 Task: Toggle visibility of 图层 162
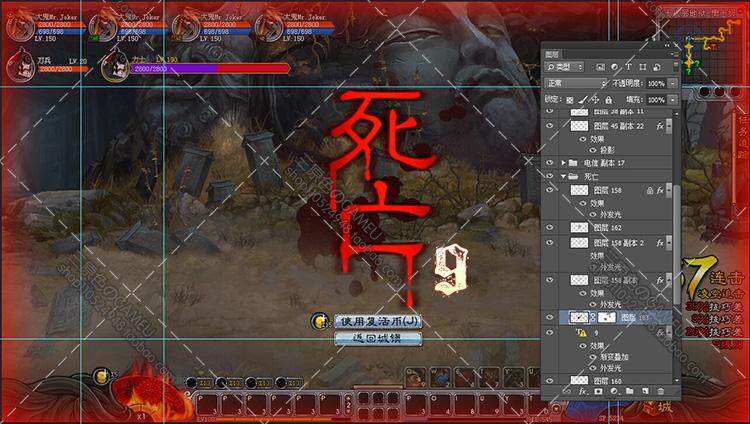click(550, 228)
